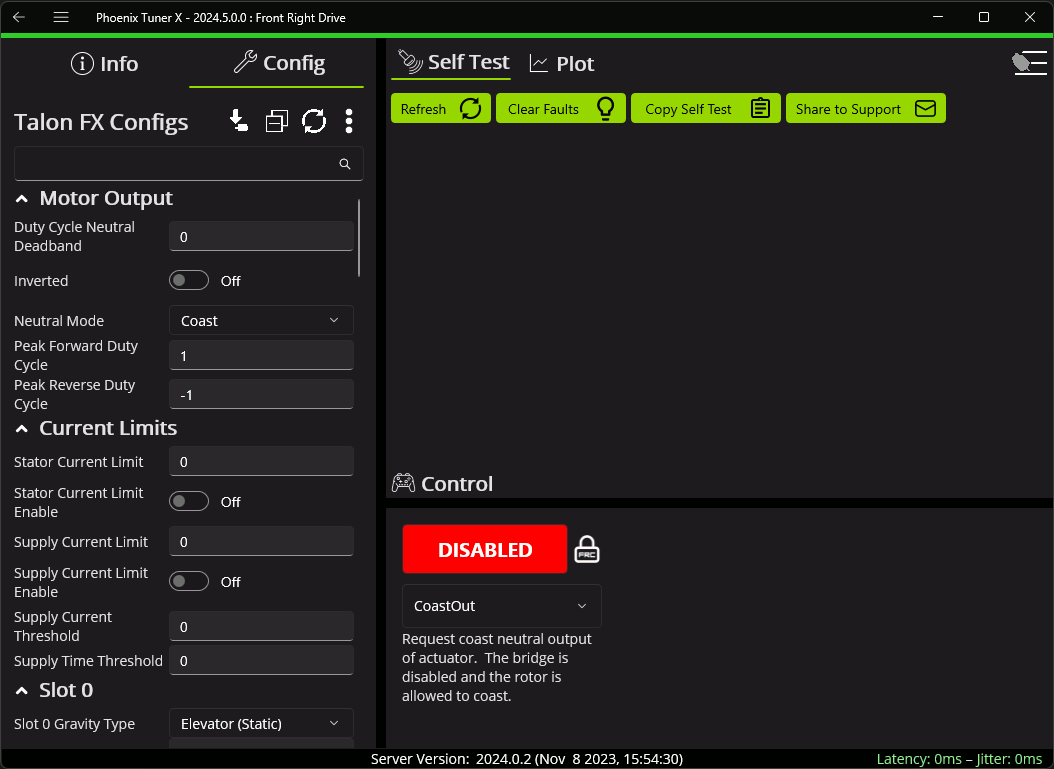The width and height of the screenshot is (1054, 769).
Task: Open the CoastOut control mode dropdown
Action: (x=501, y=606)
